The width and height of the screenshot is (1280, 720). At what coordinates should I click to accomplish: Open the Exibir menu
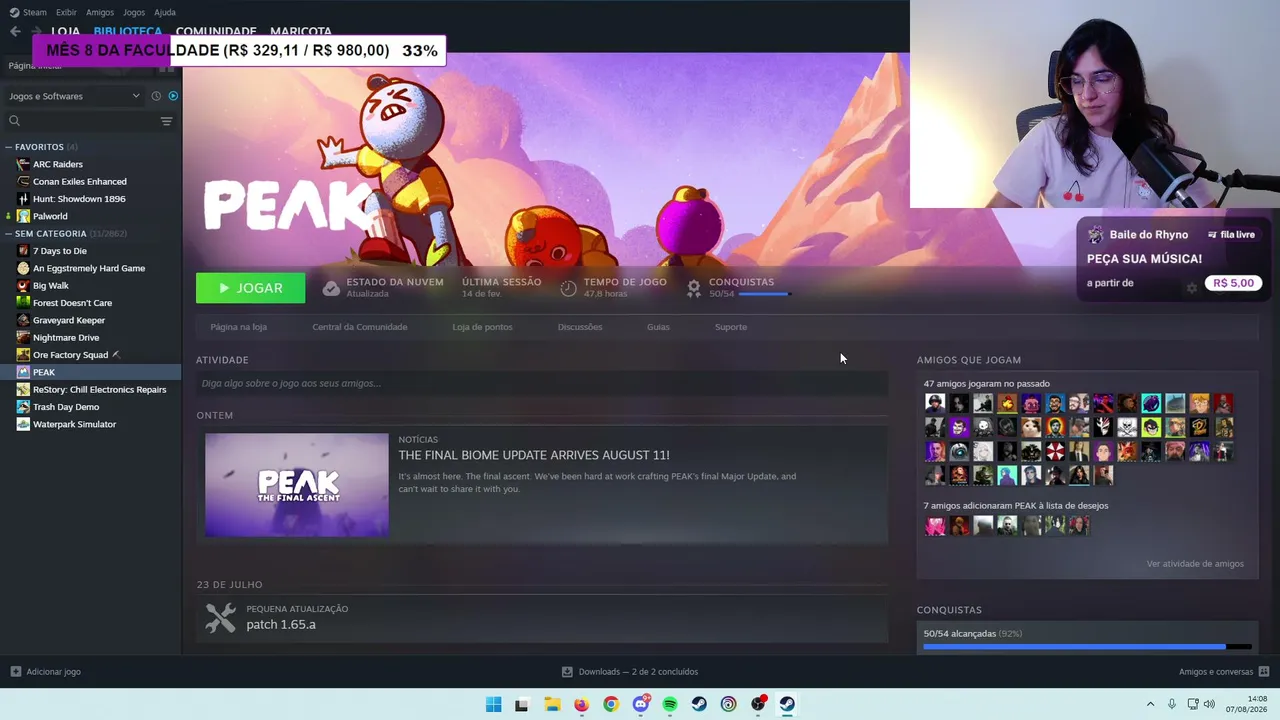[66, 12]
